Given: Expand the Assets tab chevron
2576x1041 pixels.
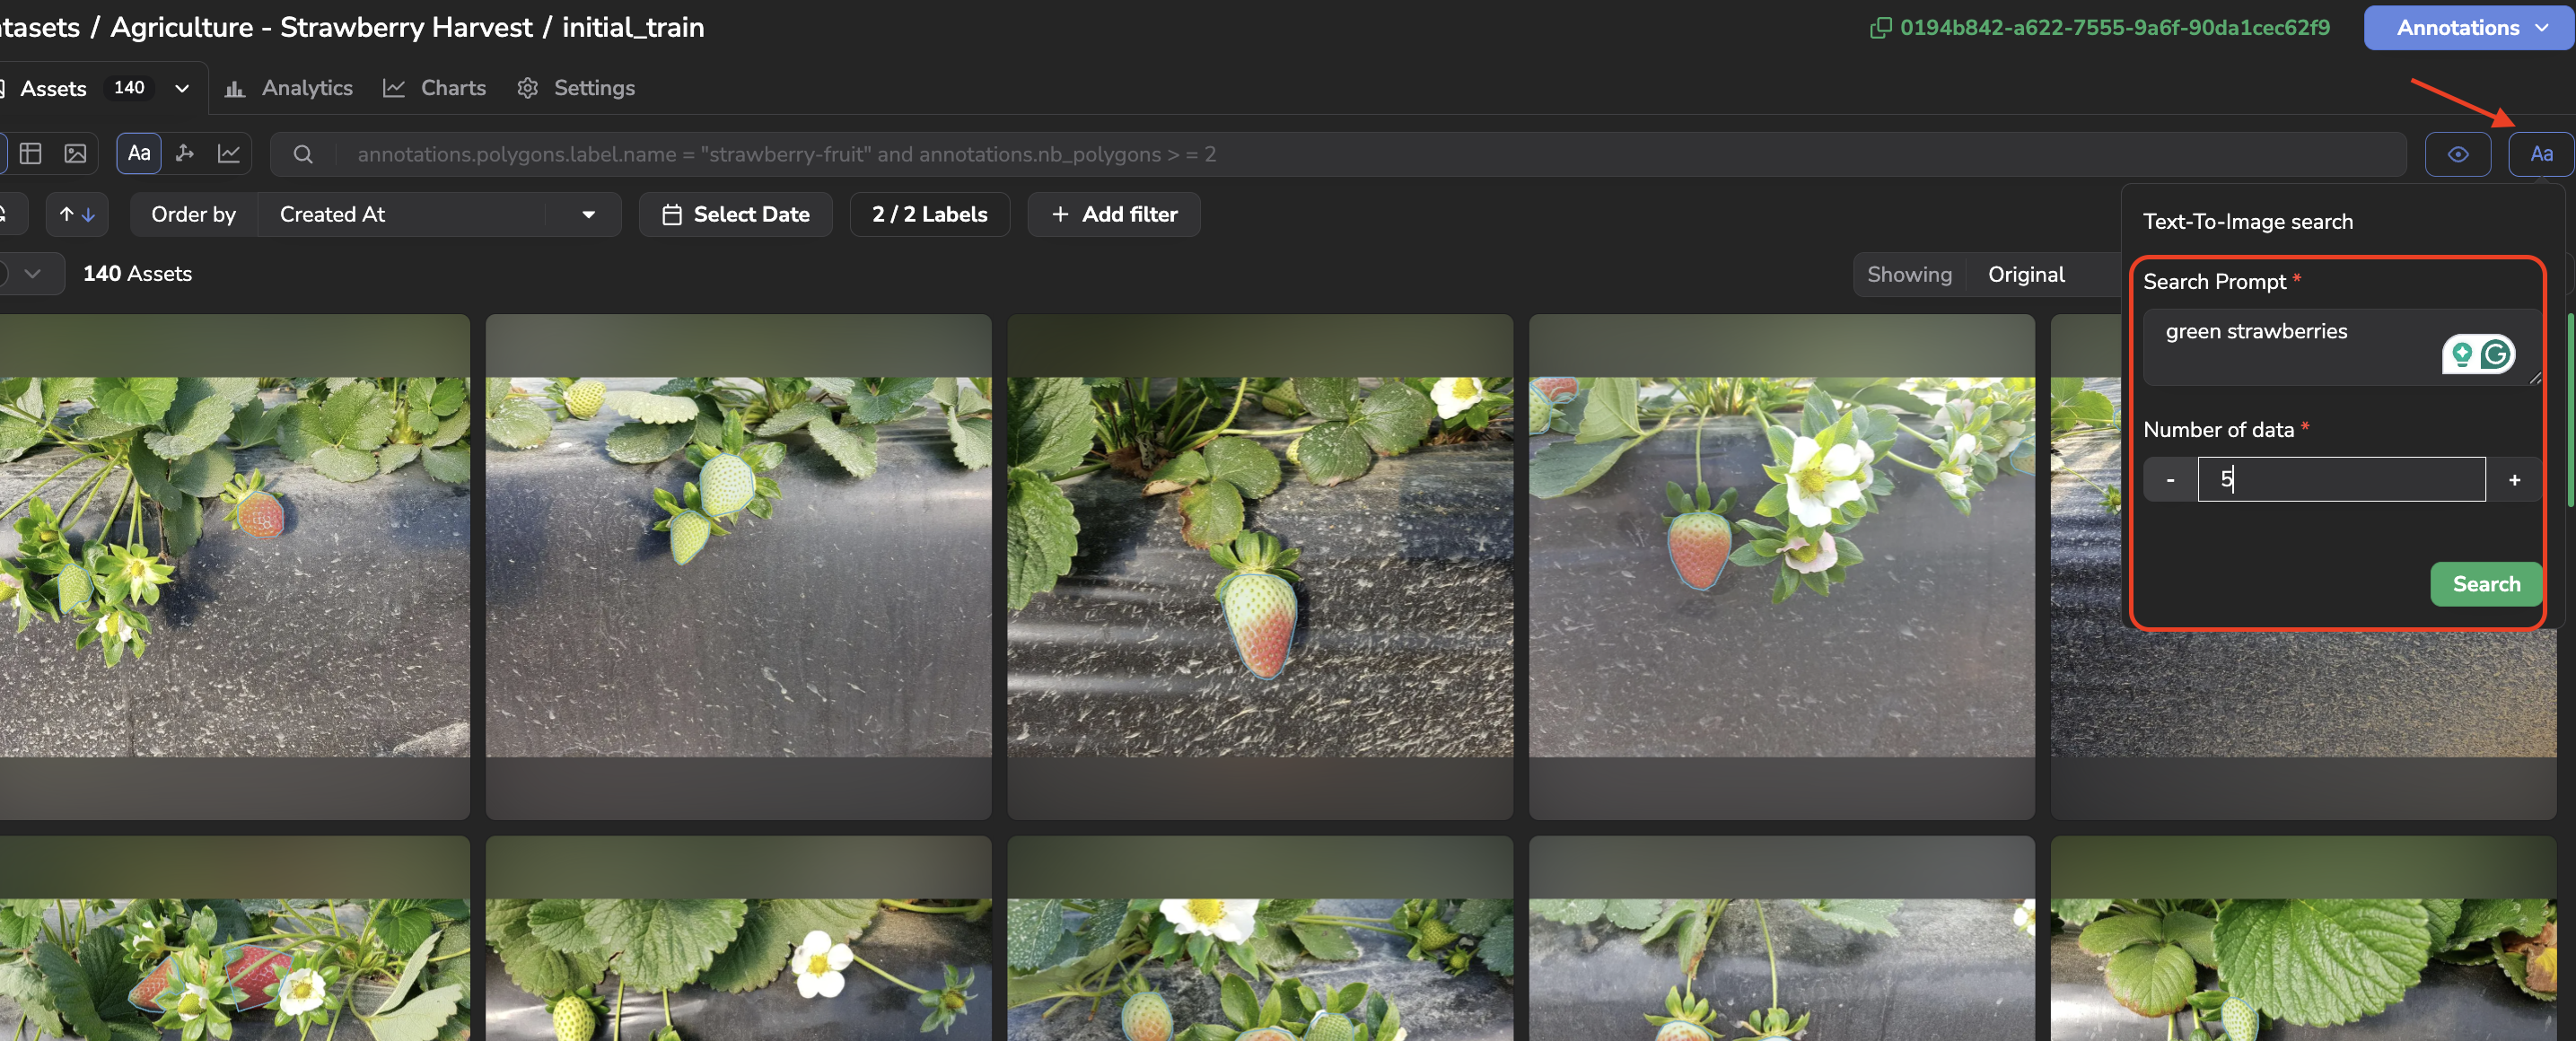Looking at the screenshot, I should click(182, 88).
